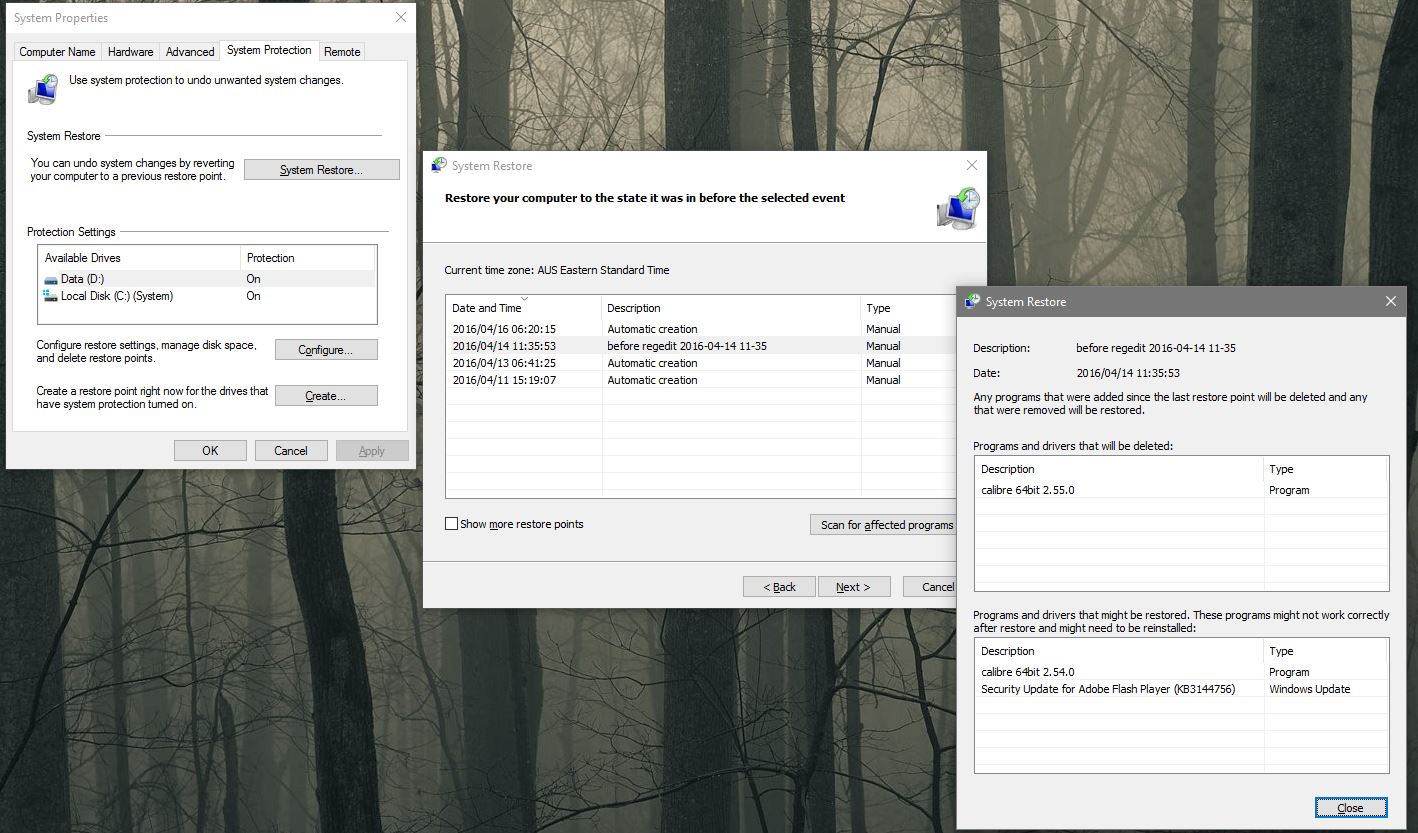Cancel the System Properties dialog

tap(291, 451)
